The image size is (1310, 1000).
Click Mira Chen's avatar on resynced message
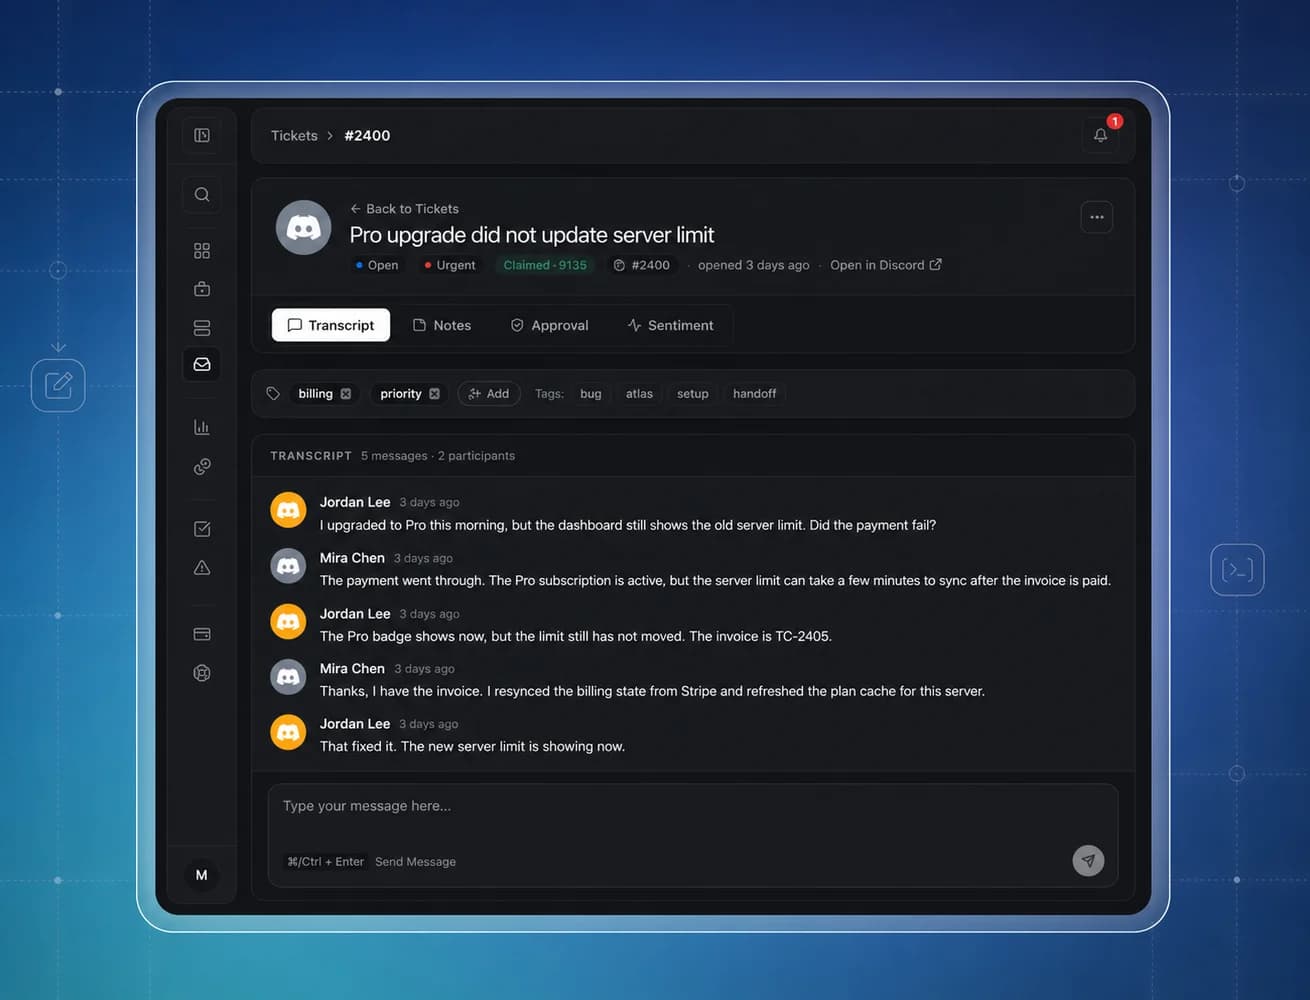pyautogui.click(x=288, y=677)
